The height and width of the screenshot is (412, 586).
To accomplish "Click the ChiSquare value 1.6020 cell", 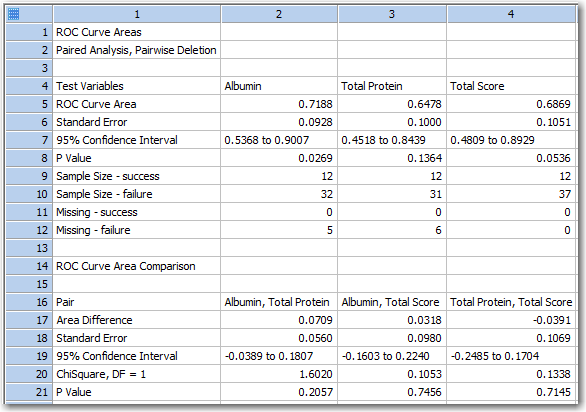I will tap(279, 374).
